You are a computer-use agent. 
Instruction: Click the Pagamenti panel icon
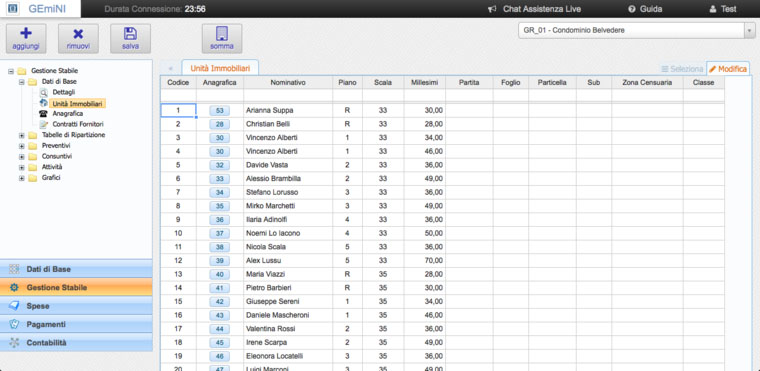(x=14, y=324)
